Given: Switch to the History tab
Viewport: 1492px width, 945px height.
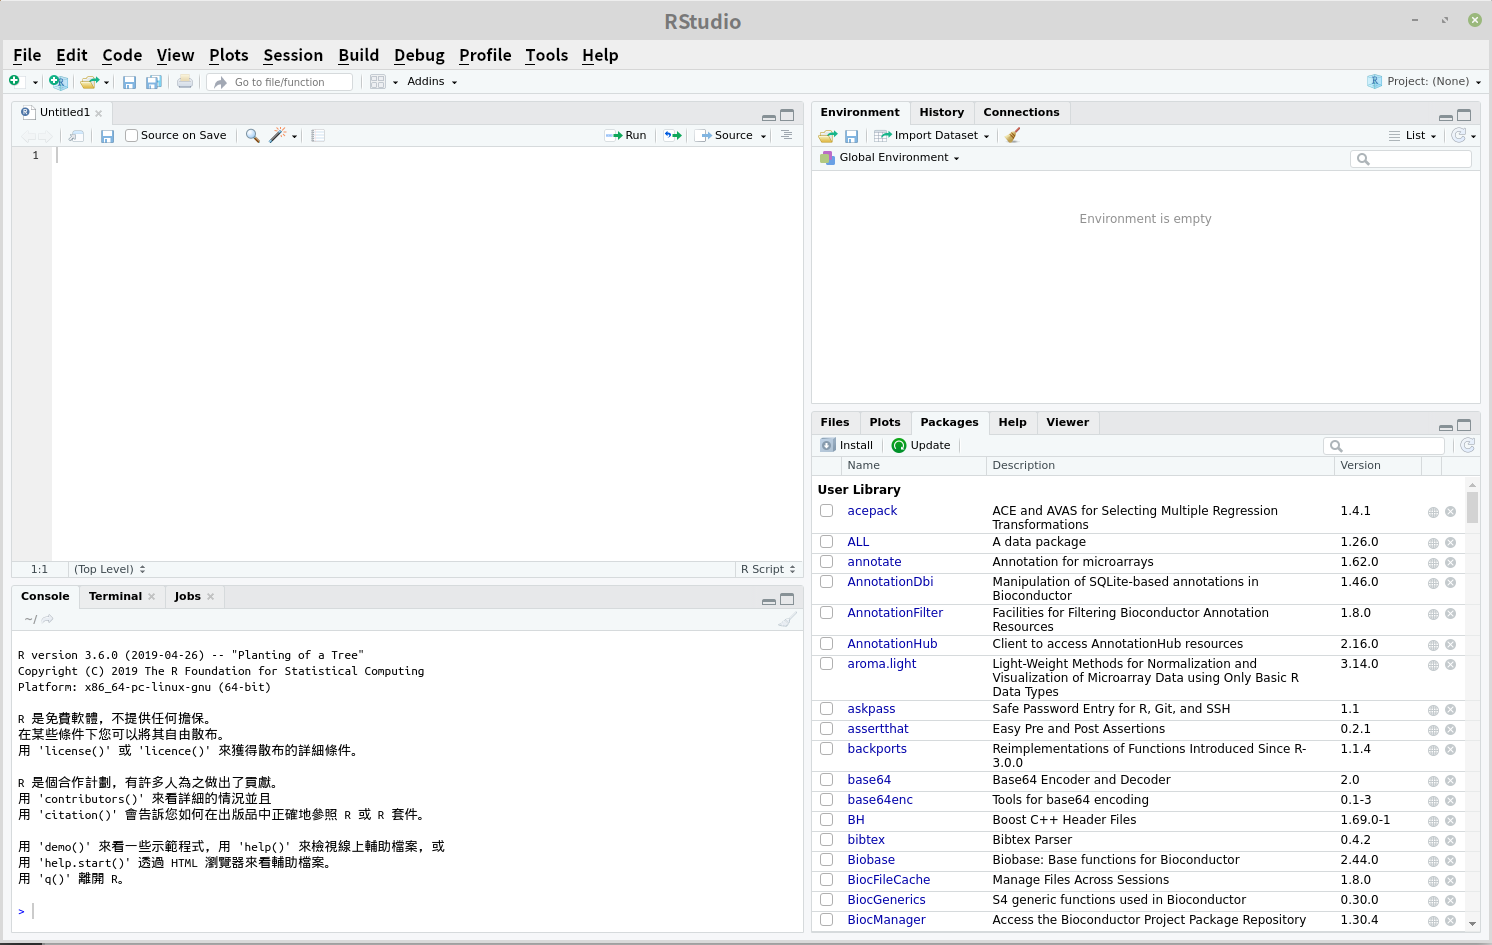Looking at the screenshot, I should point(941,112).
